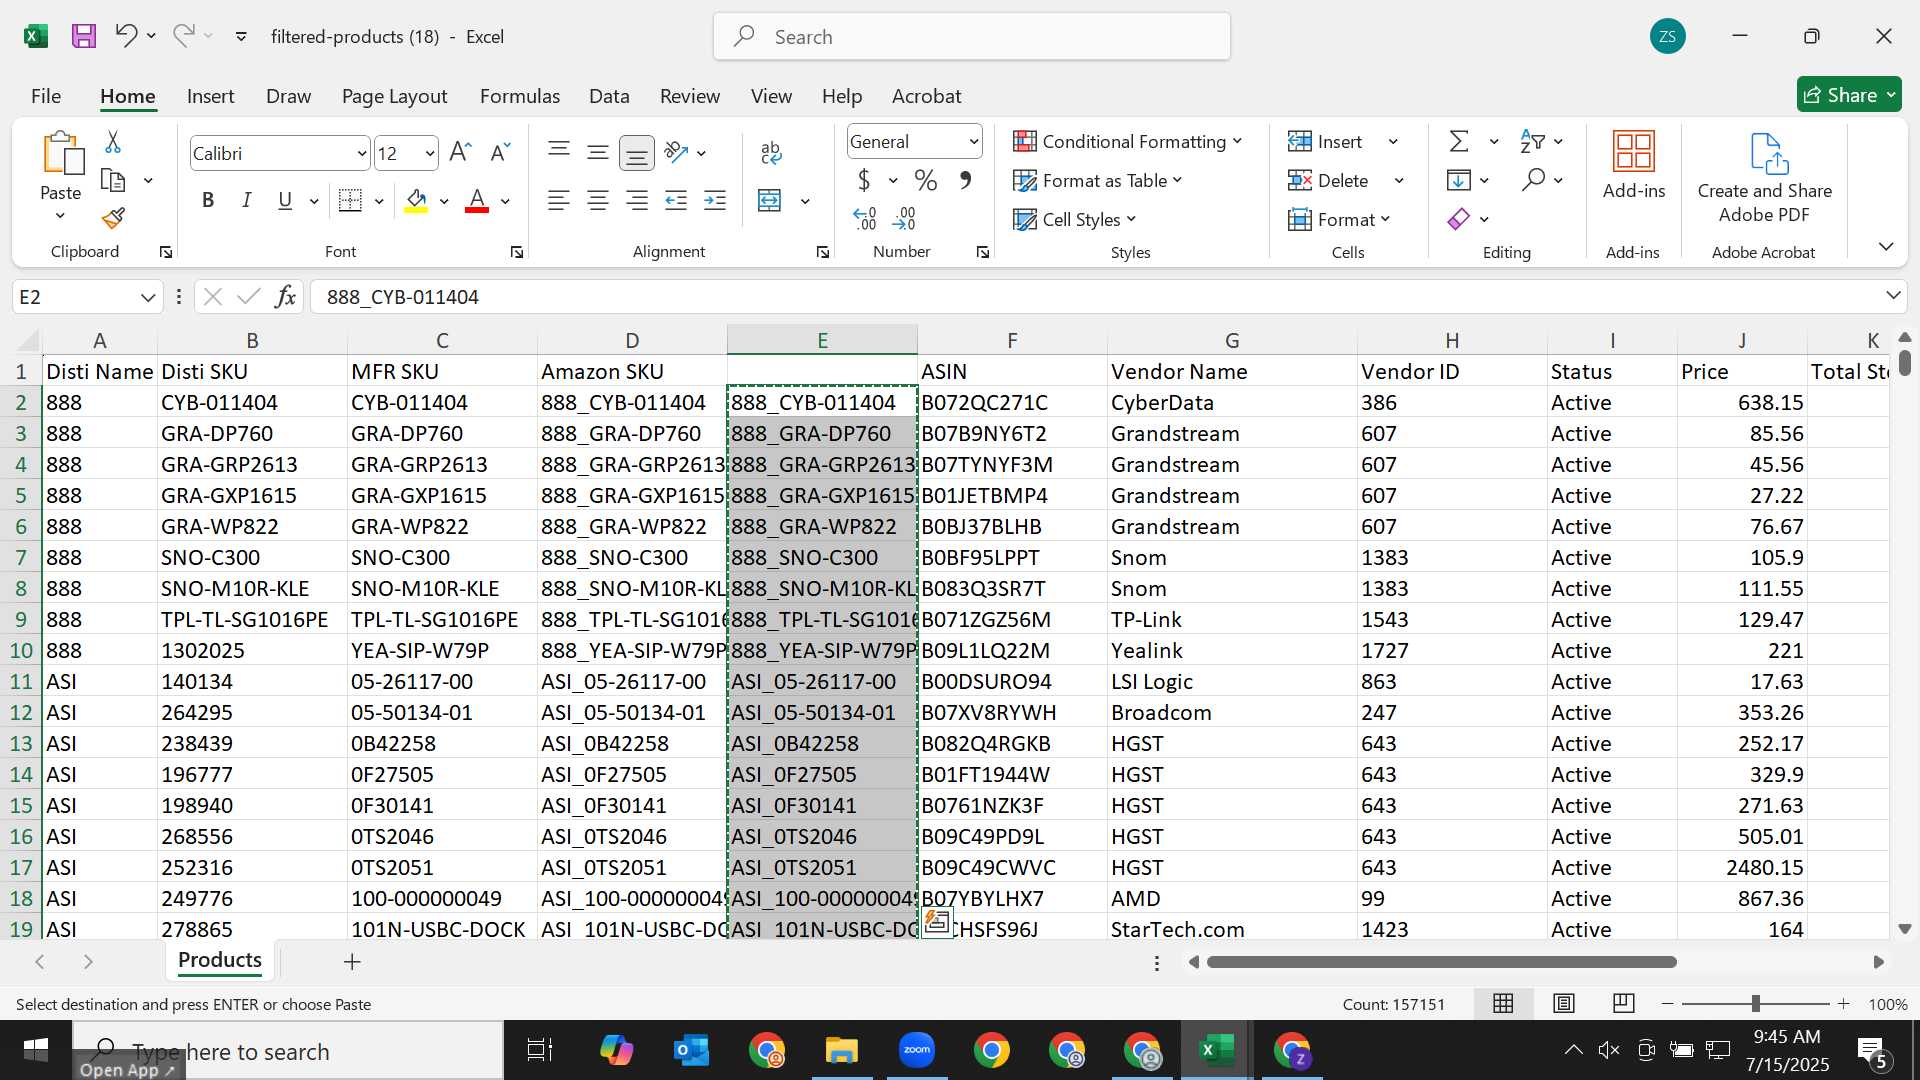Open the font size dropdown
Viewport: 1920px width, 1080px height.
coord(430,154)
